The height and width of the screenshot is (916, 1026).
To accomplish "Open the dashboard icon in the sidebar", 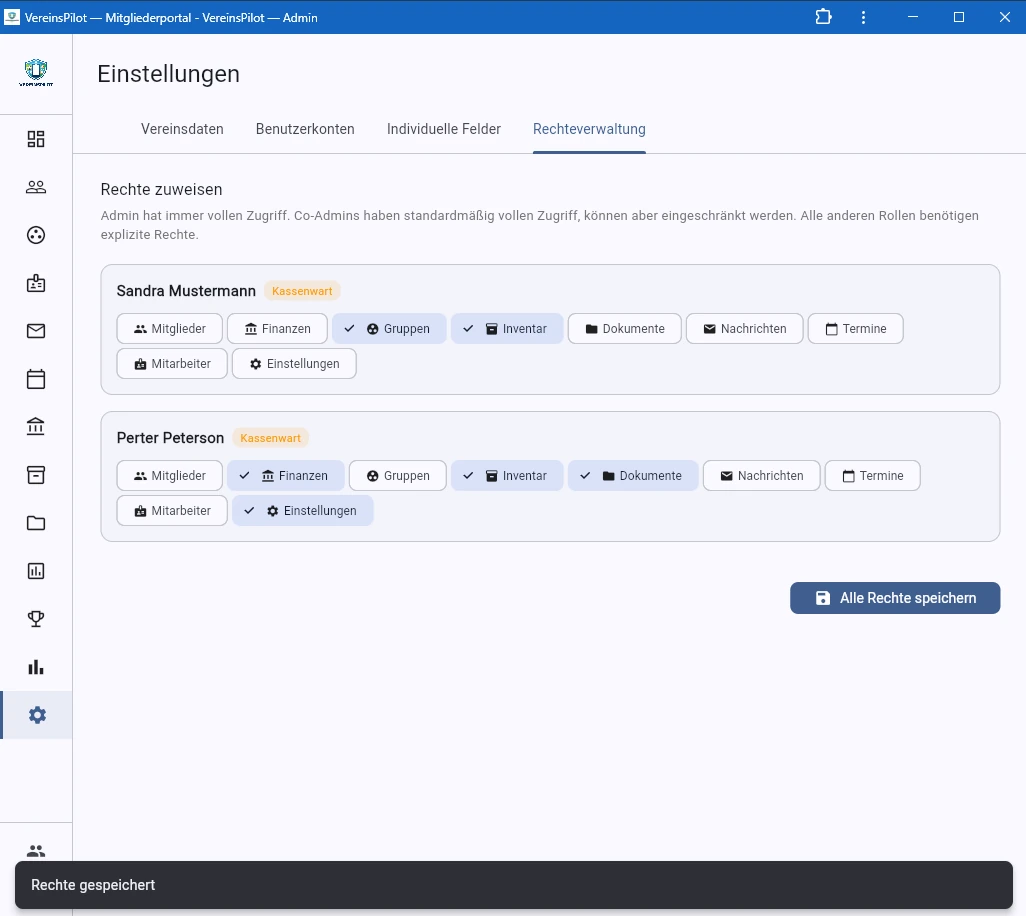I will (x=36, y=139).
